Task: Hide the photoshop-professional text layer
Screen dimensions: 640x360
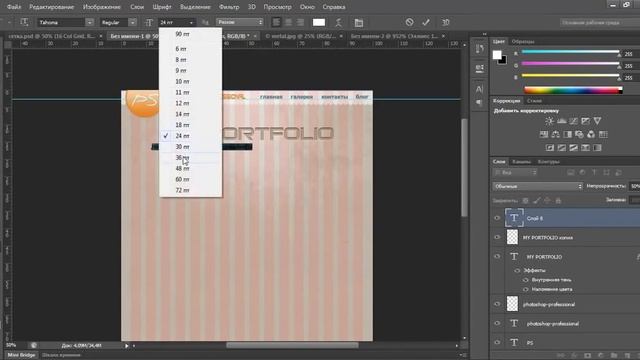Action: click(x=497, y=323)
